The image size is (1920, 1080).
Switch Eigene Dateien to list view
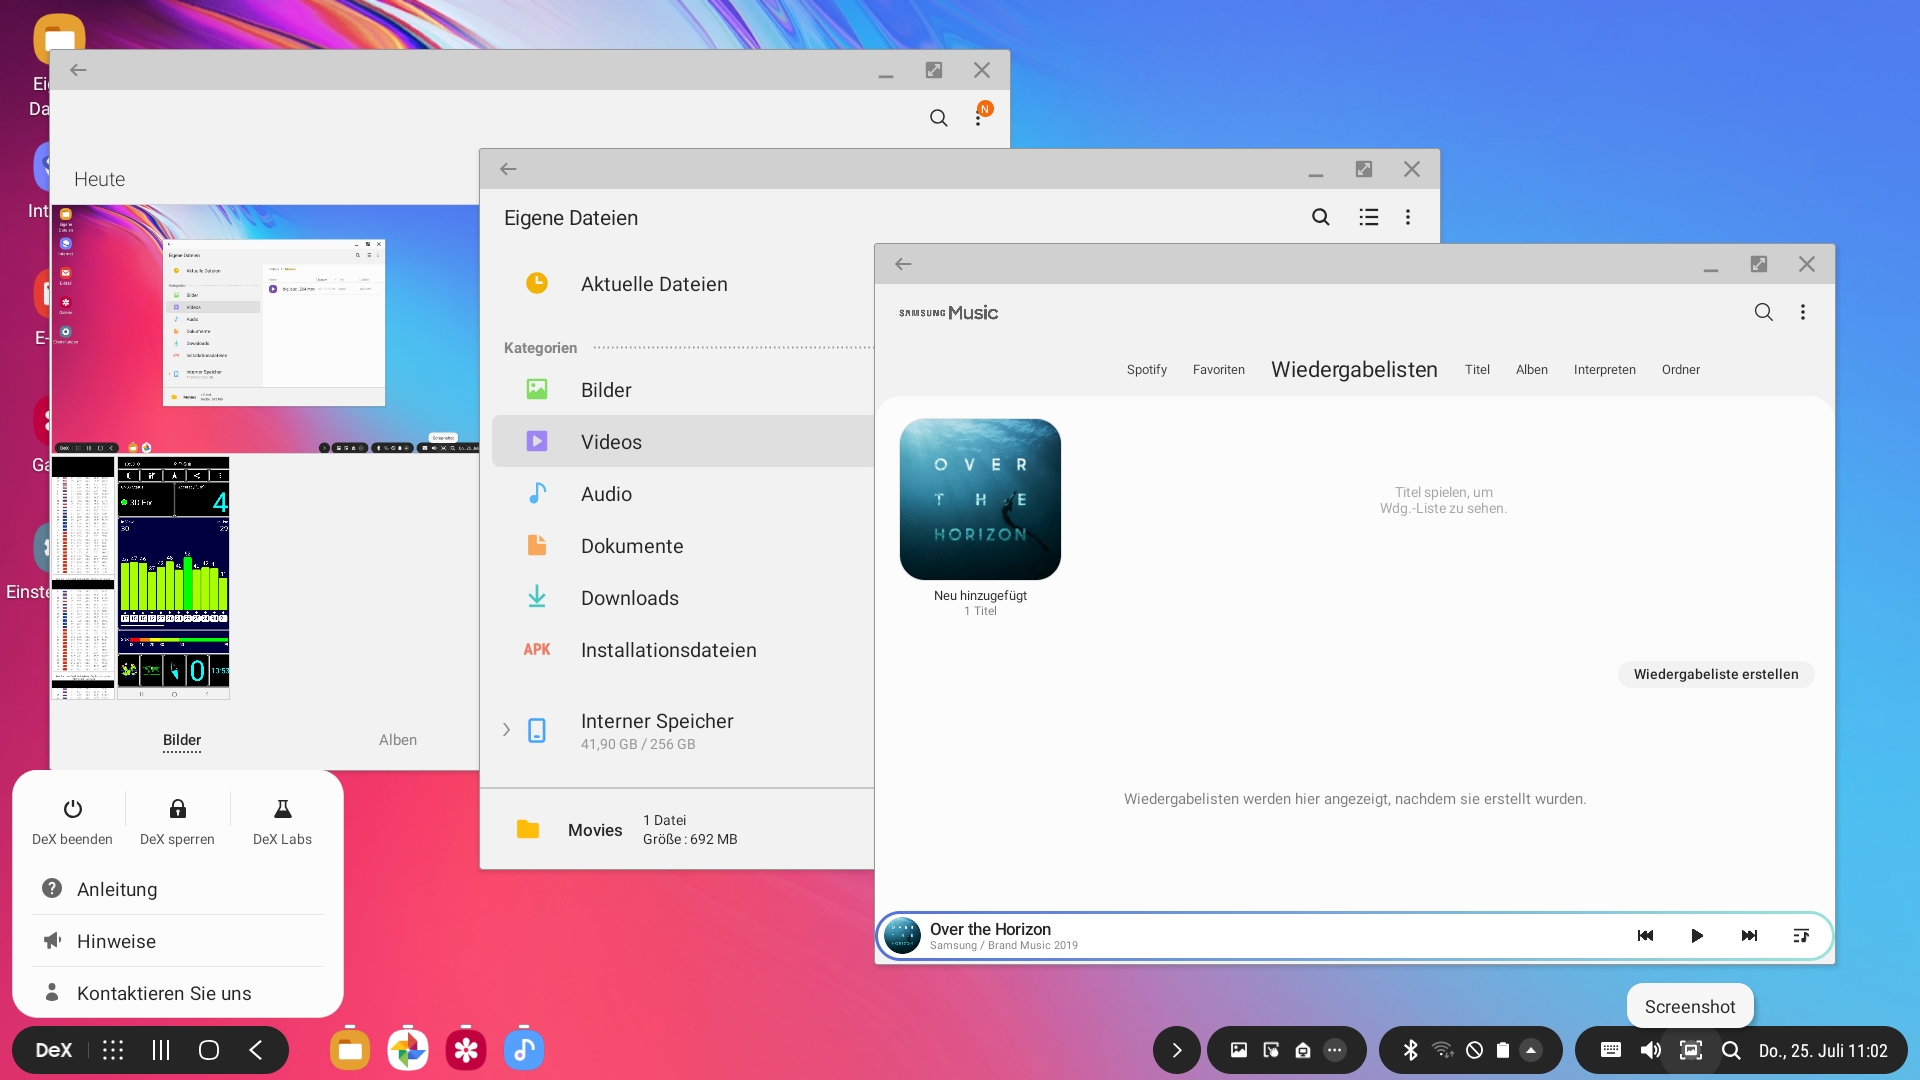tap(1368, 217)
